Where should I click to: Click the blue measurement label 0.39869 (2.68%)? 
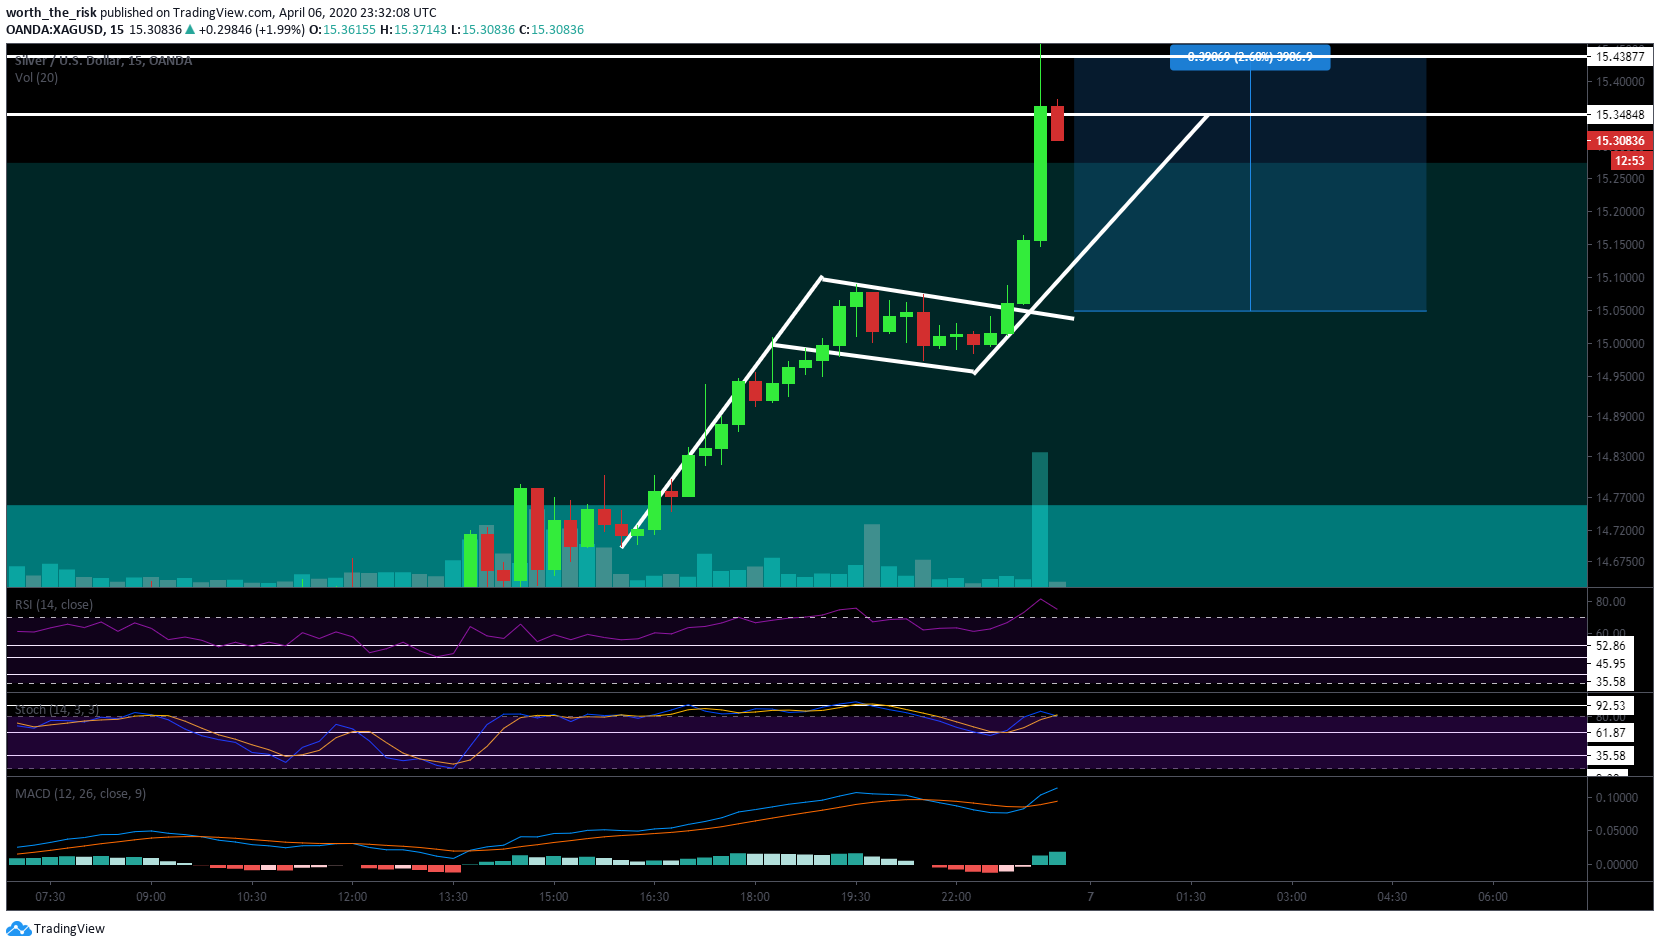(1250, 57)
